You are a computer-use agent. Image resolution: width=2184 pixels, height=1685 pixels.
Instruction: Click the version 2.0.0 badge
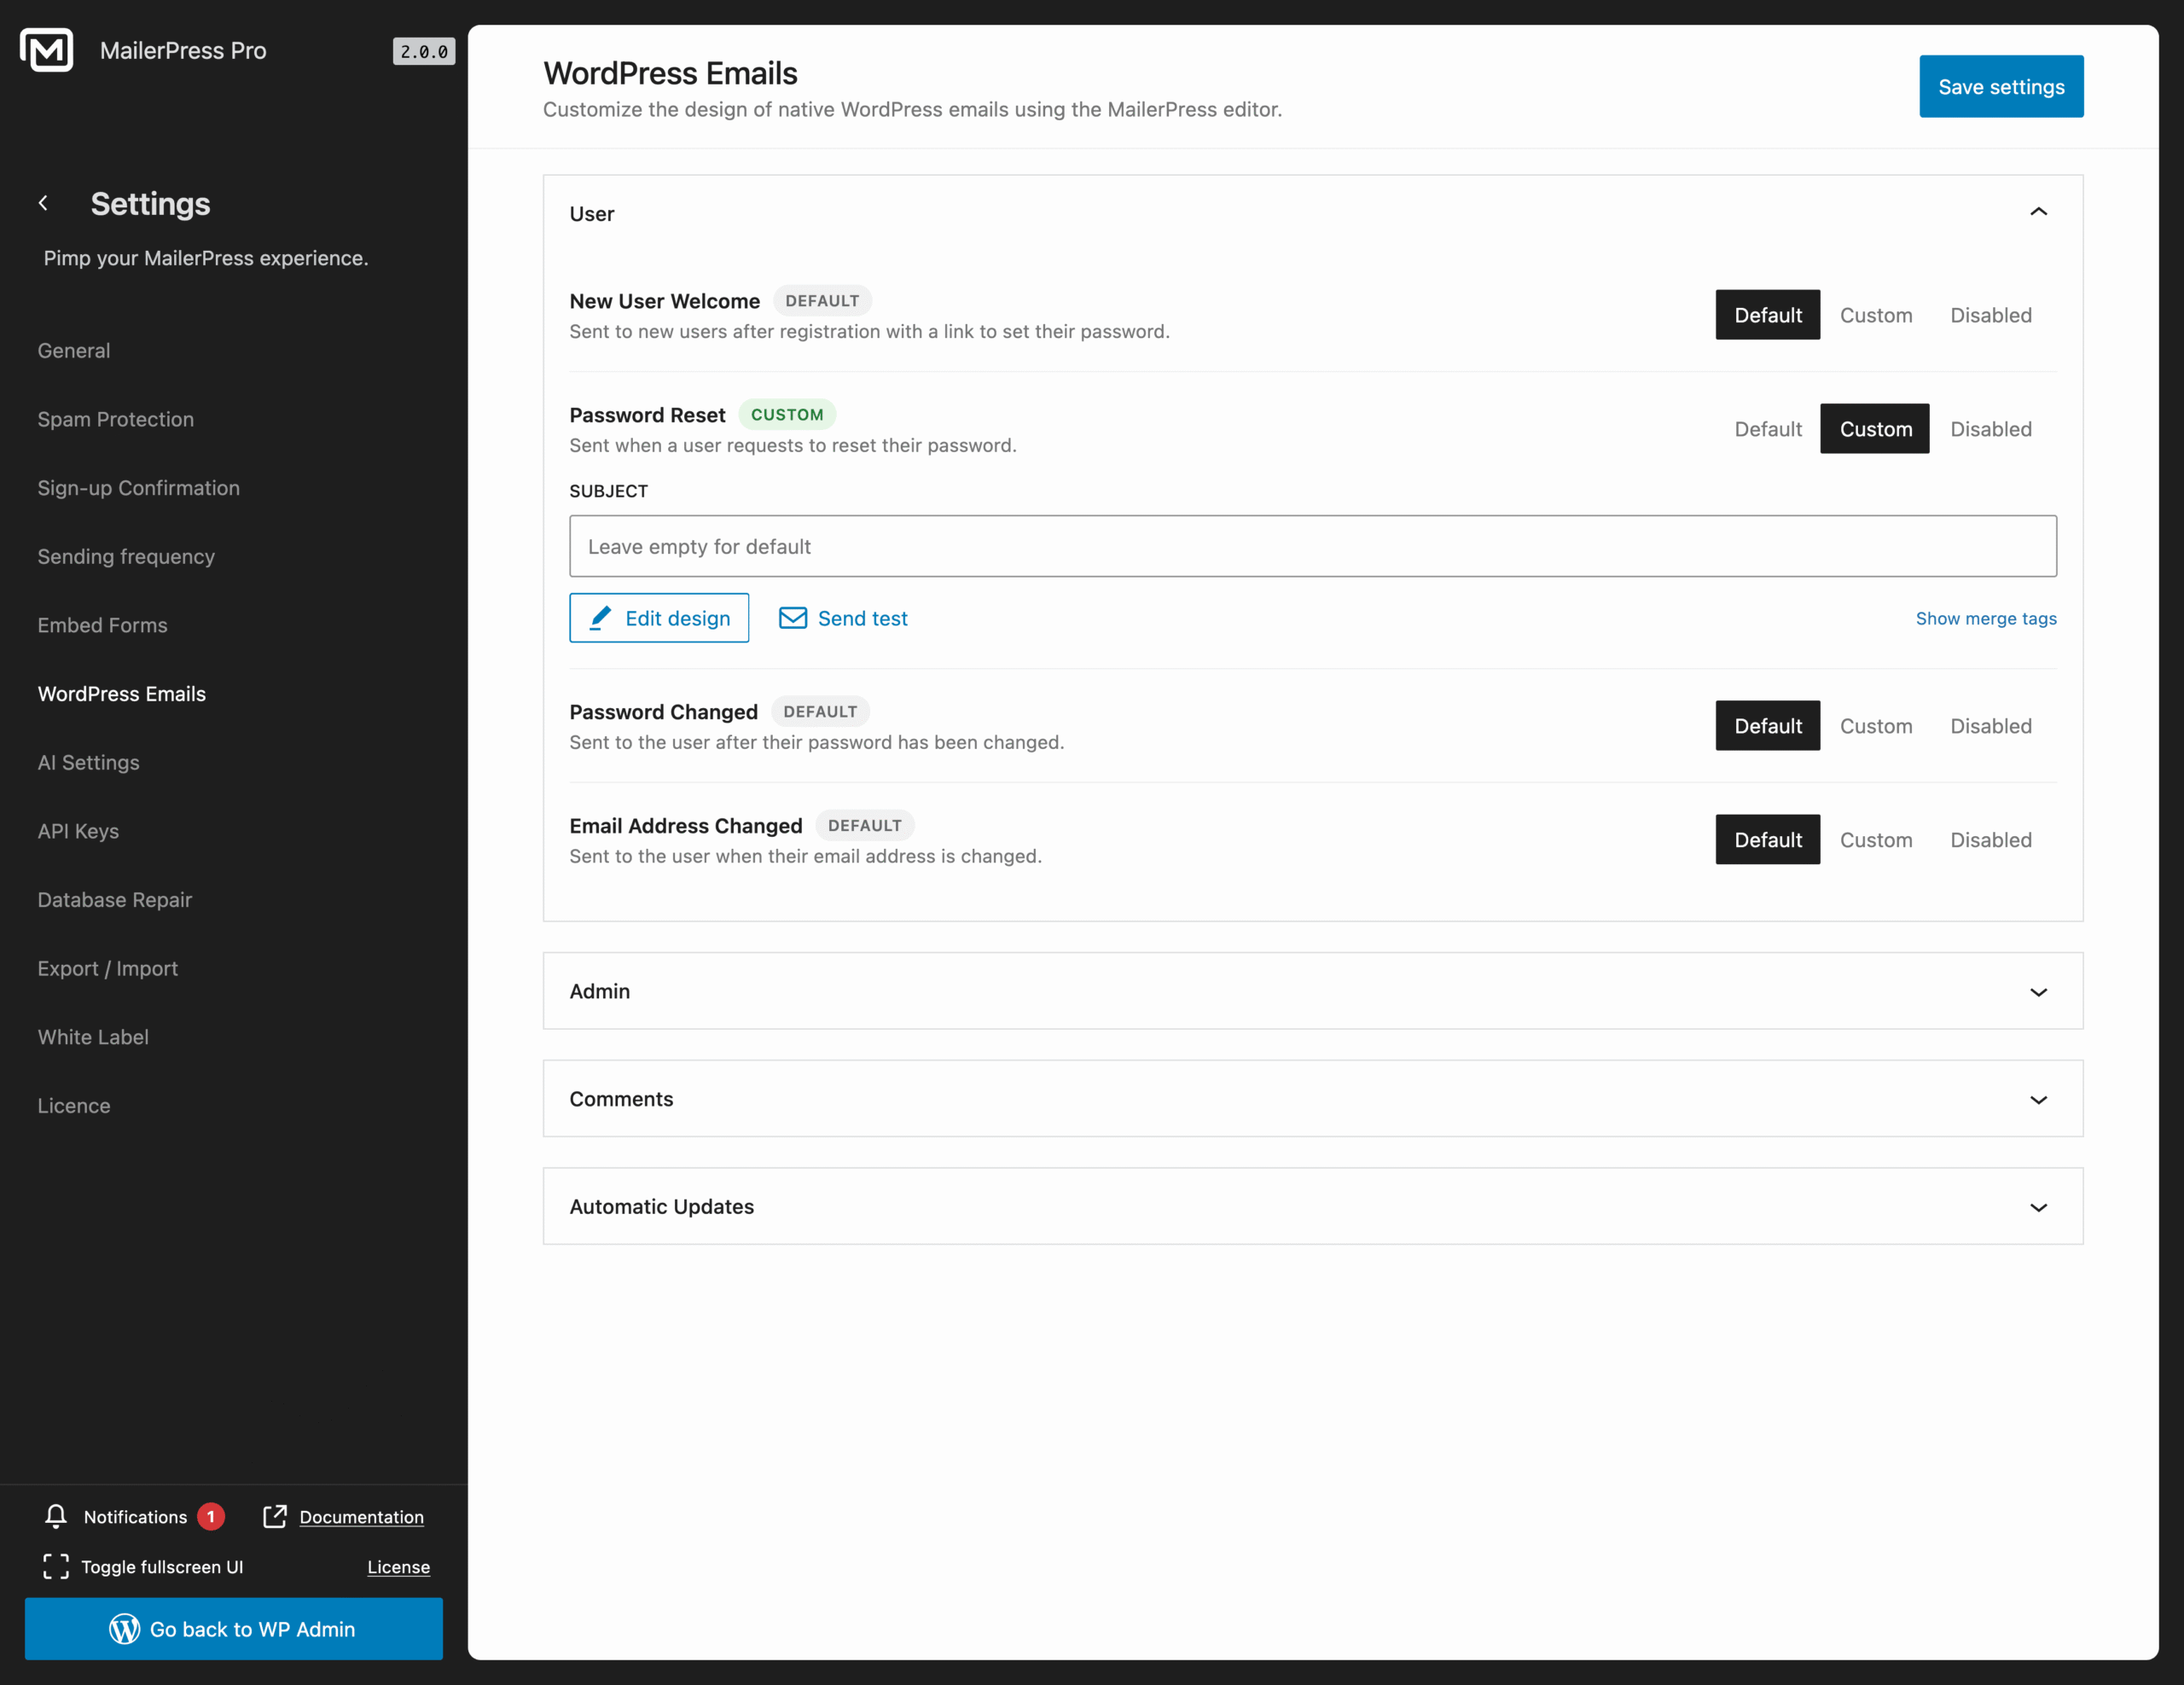[424, 51]
